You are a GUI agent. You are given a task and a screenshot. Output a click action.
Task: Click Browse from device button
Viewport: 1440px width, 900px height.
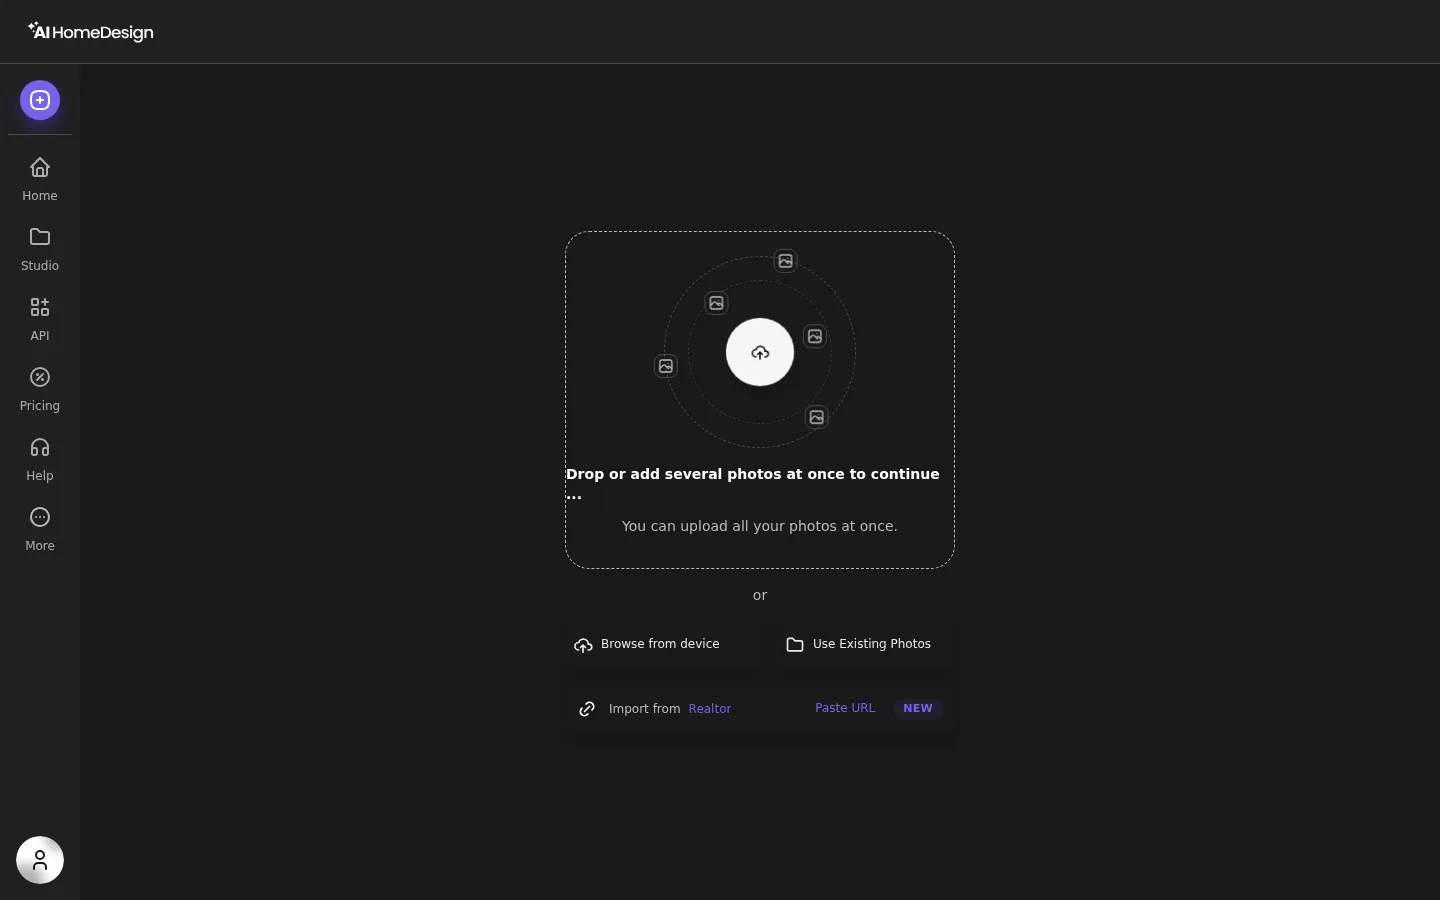(x=662, y=645)
